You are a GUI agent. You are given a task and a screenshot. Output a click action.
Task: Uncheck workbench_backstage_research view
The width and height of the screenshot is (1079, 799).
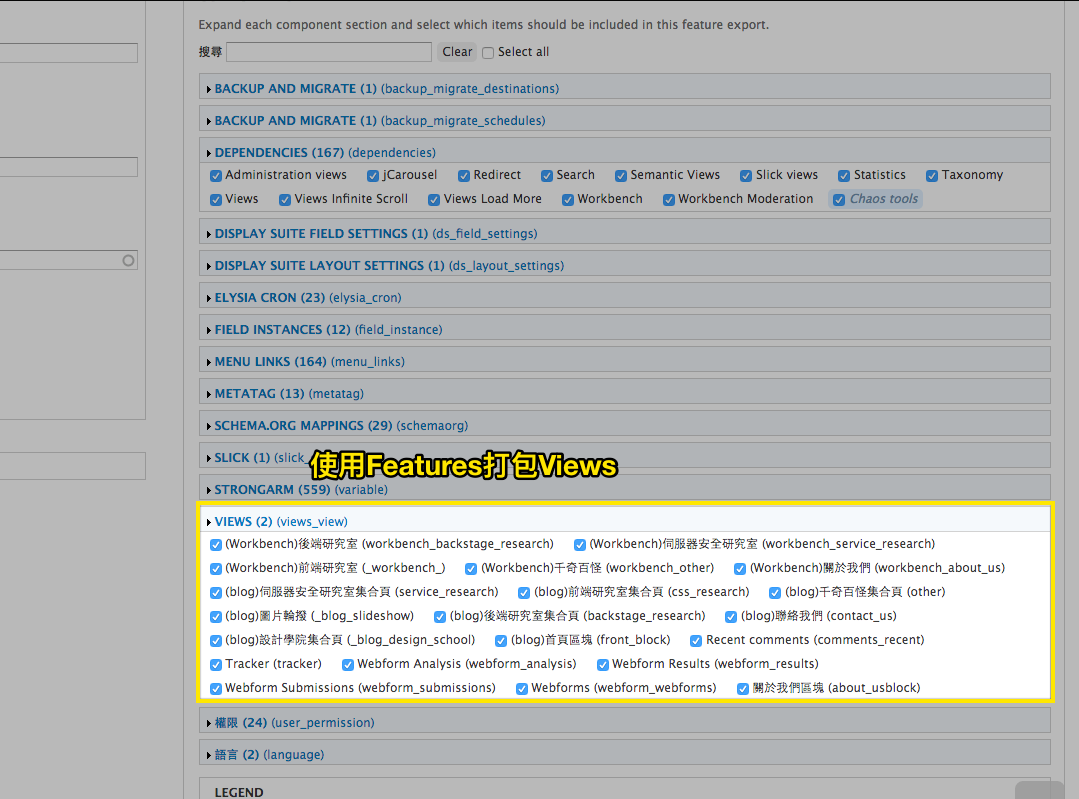(216, 545)
